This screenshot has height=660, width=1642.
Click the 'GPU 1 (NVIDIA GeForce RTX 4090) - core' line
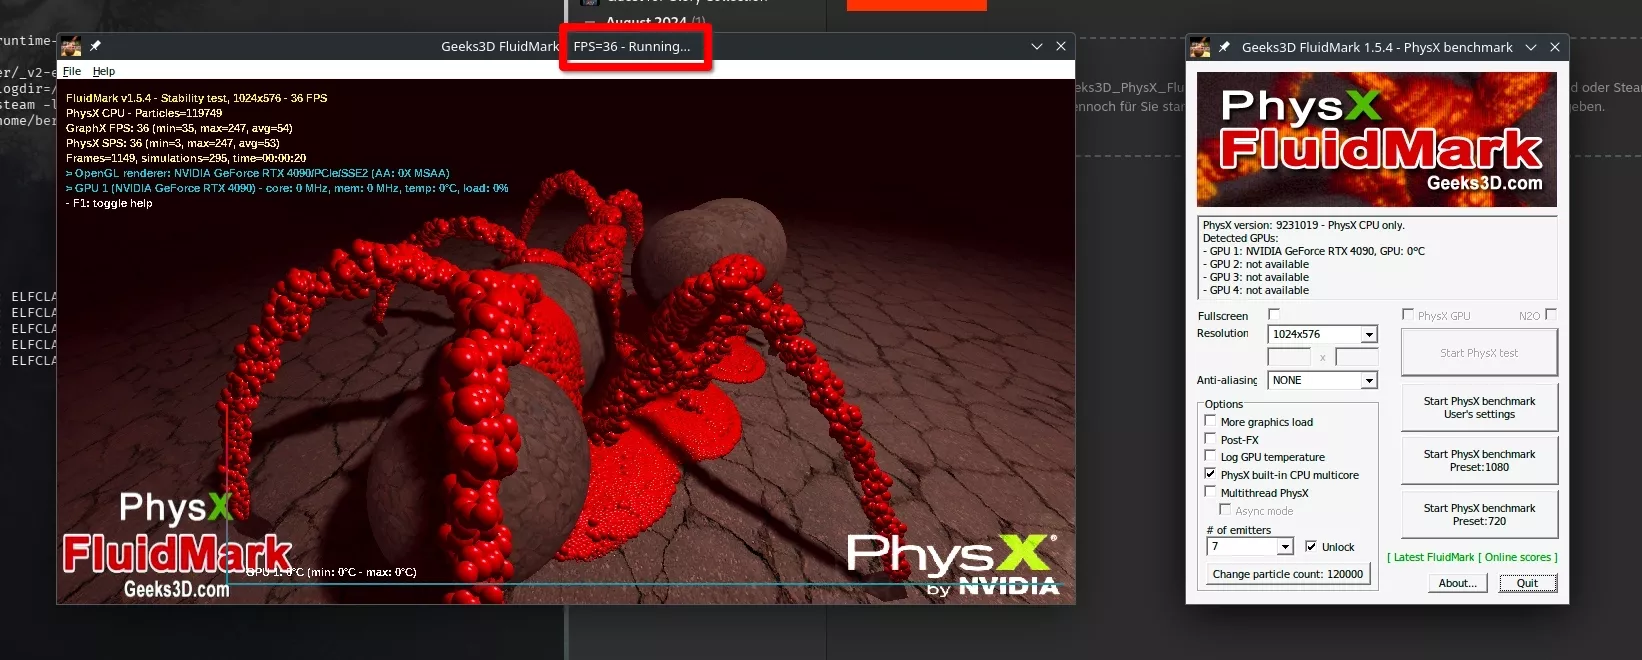[287, 188]
